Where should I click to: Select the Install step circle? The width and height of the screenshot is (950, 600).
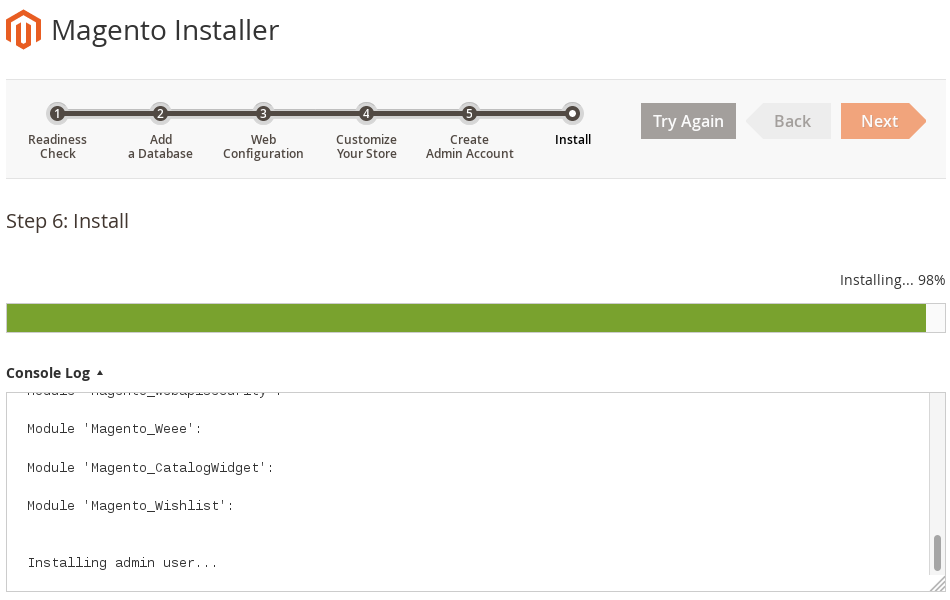[572, 113]
